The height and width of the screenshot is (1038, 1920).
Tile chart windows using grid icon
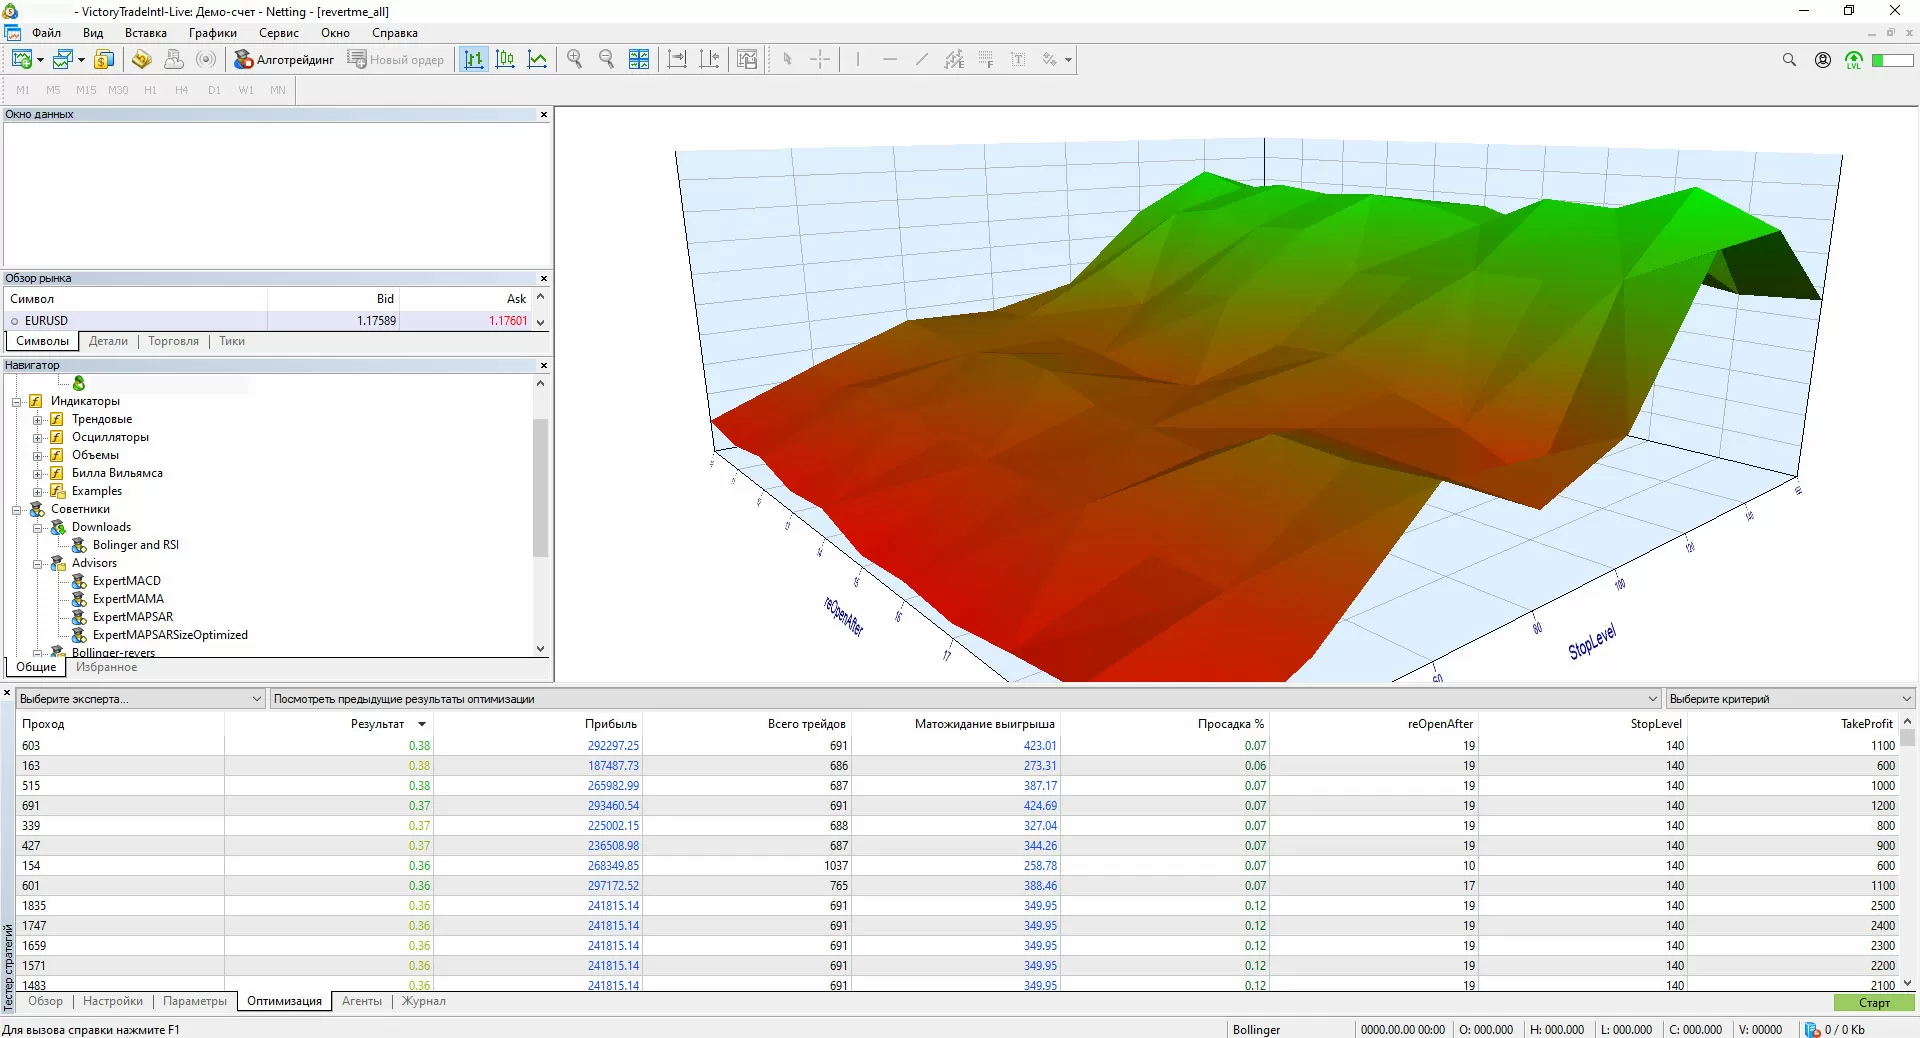(x=639, y=60)
